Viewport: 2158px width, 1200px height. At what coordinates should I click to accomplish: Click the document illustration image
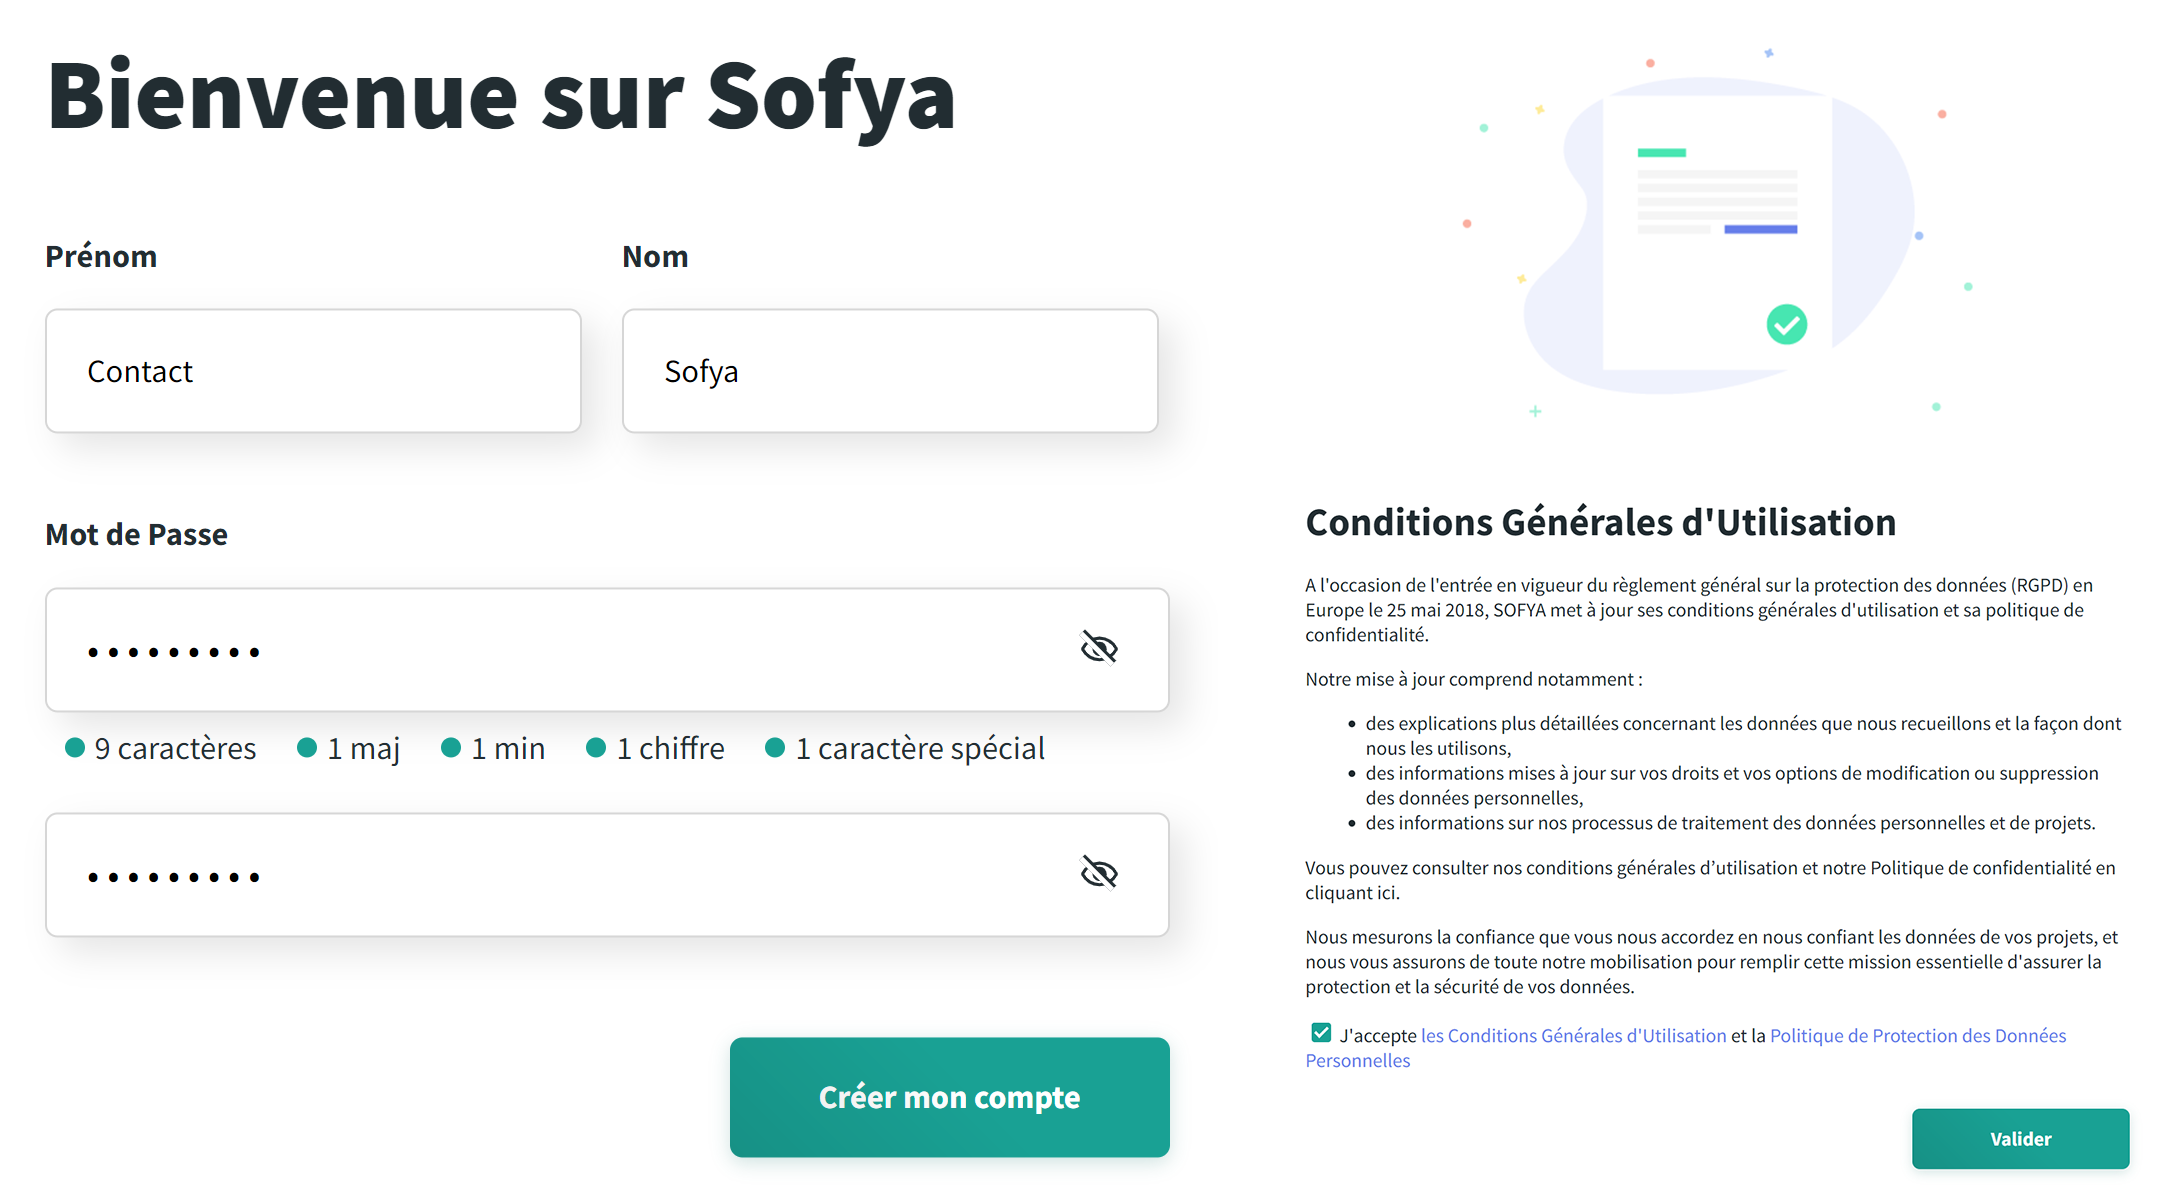coord(1716,232)
